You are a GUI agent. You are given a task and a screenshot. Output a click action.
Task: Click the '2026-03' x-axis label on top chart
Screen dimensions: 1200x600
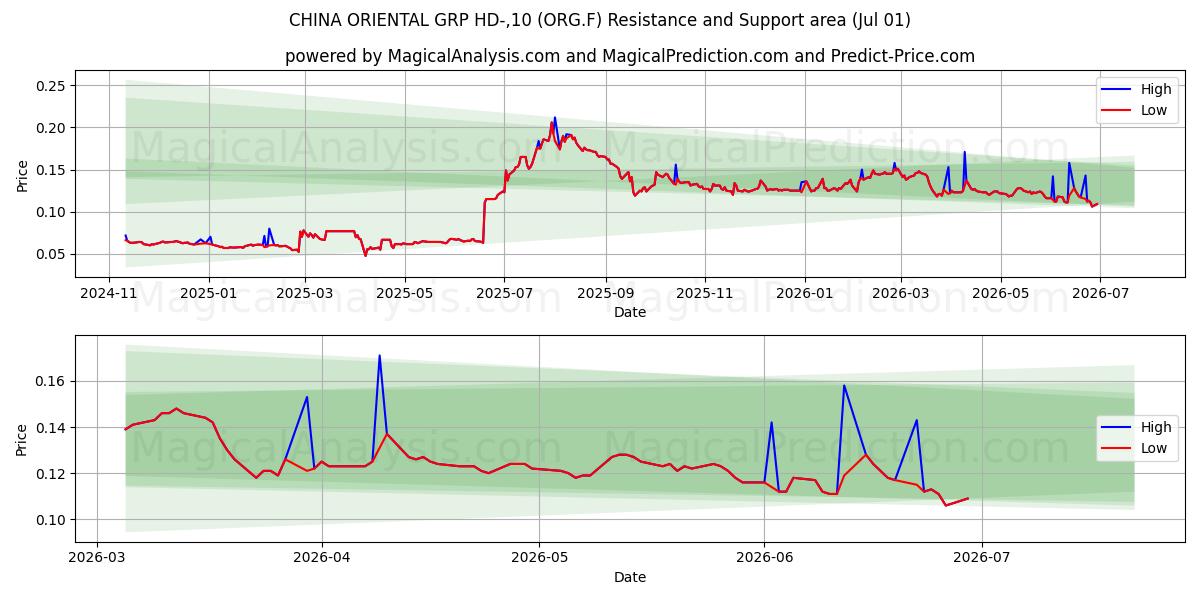tap(901, 293)
